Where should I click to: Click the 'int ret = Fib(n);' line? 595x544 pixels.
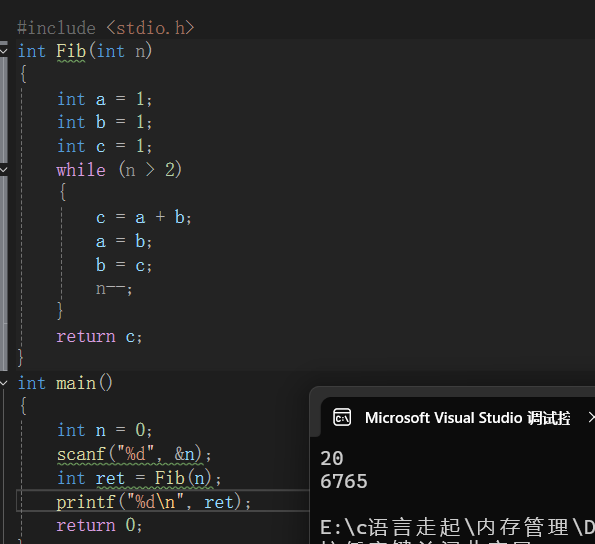[x=139, y=478]
